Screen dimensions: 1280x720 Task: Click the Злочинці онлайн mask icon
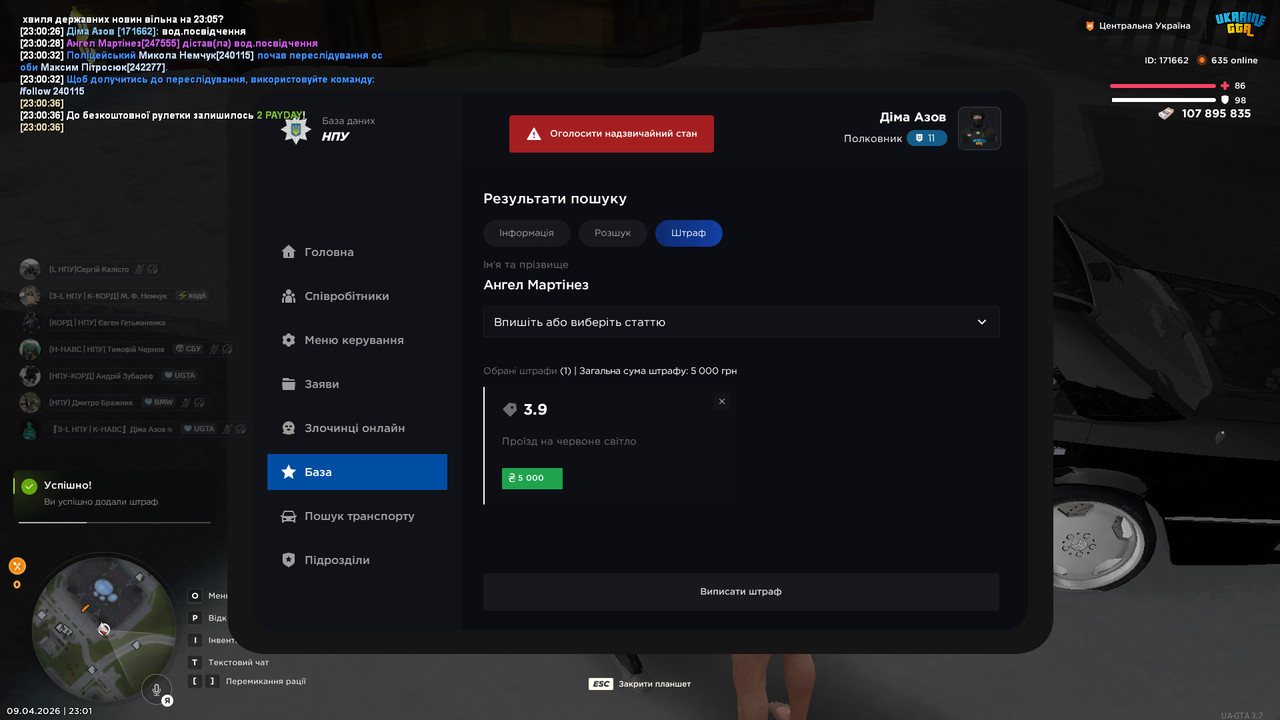click(x=289, y=428)
